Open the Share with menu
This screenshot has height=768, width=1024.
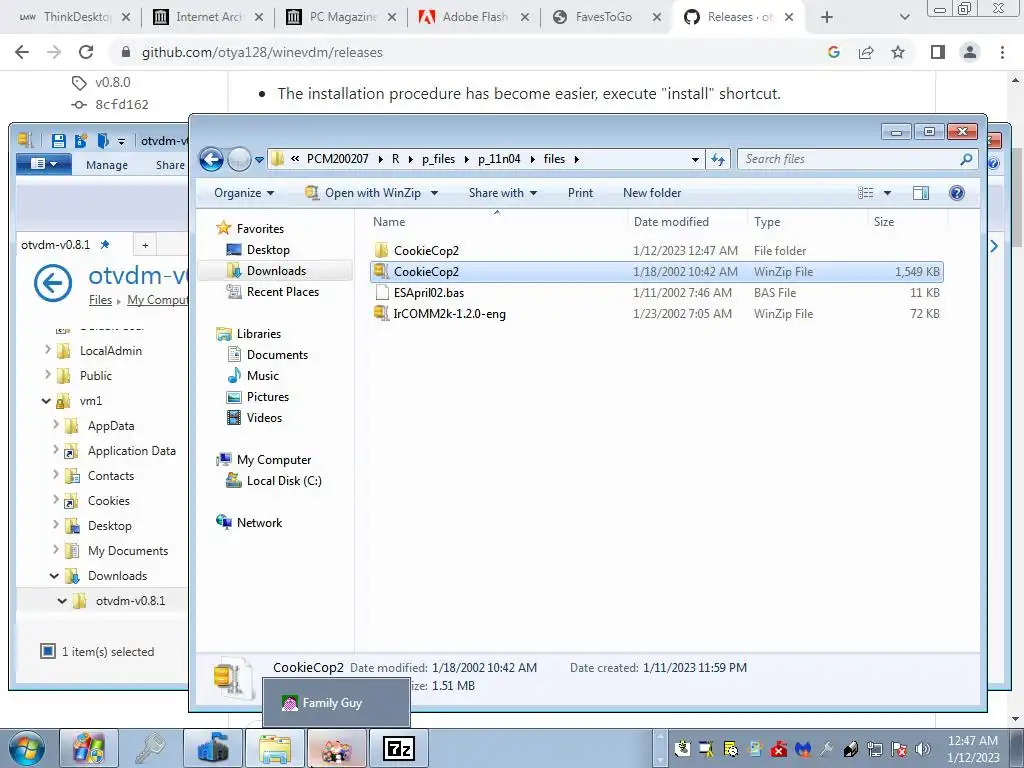coord(503,193)
